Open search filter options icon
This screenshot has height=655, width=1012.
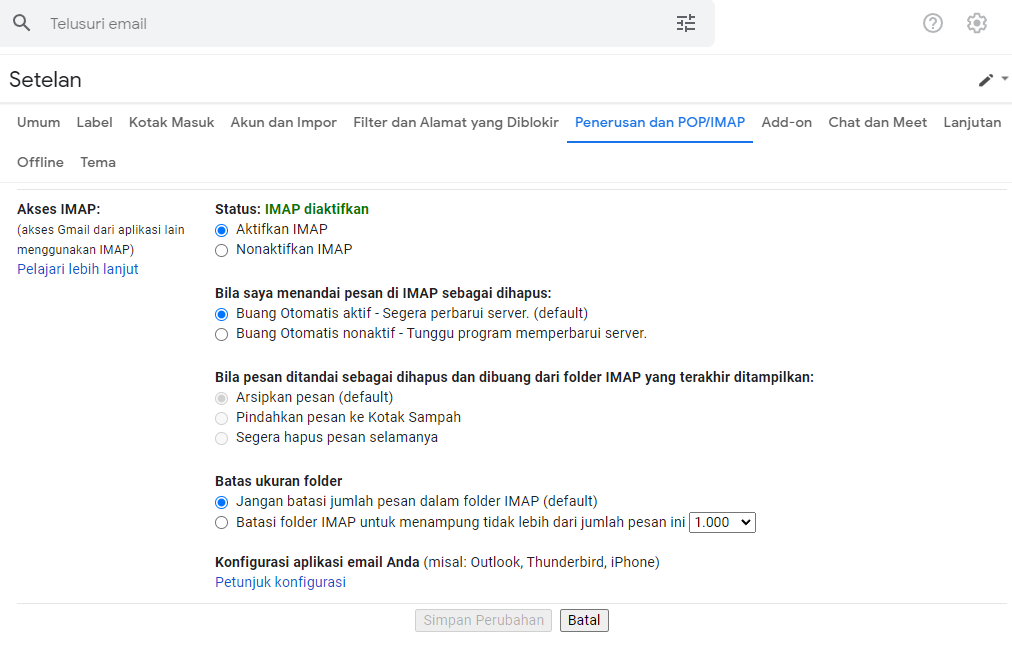coord(686,23)
